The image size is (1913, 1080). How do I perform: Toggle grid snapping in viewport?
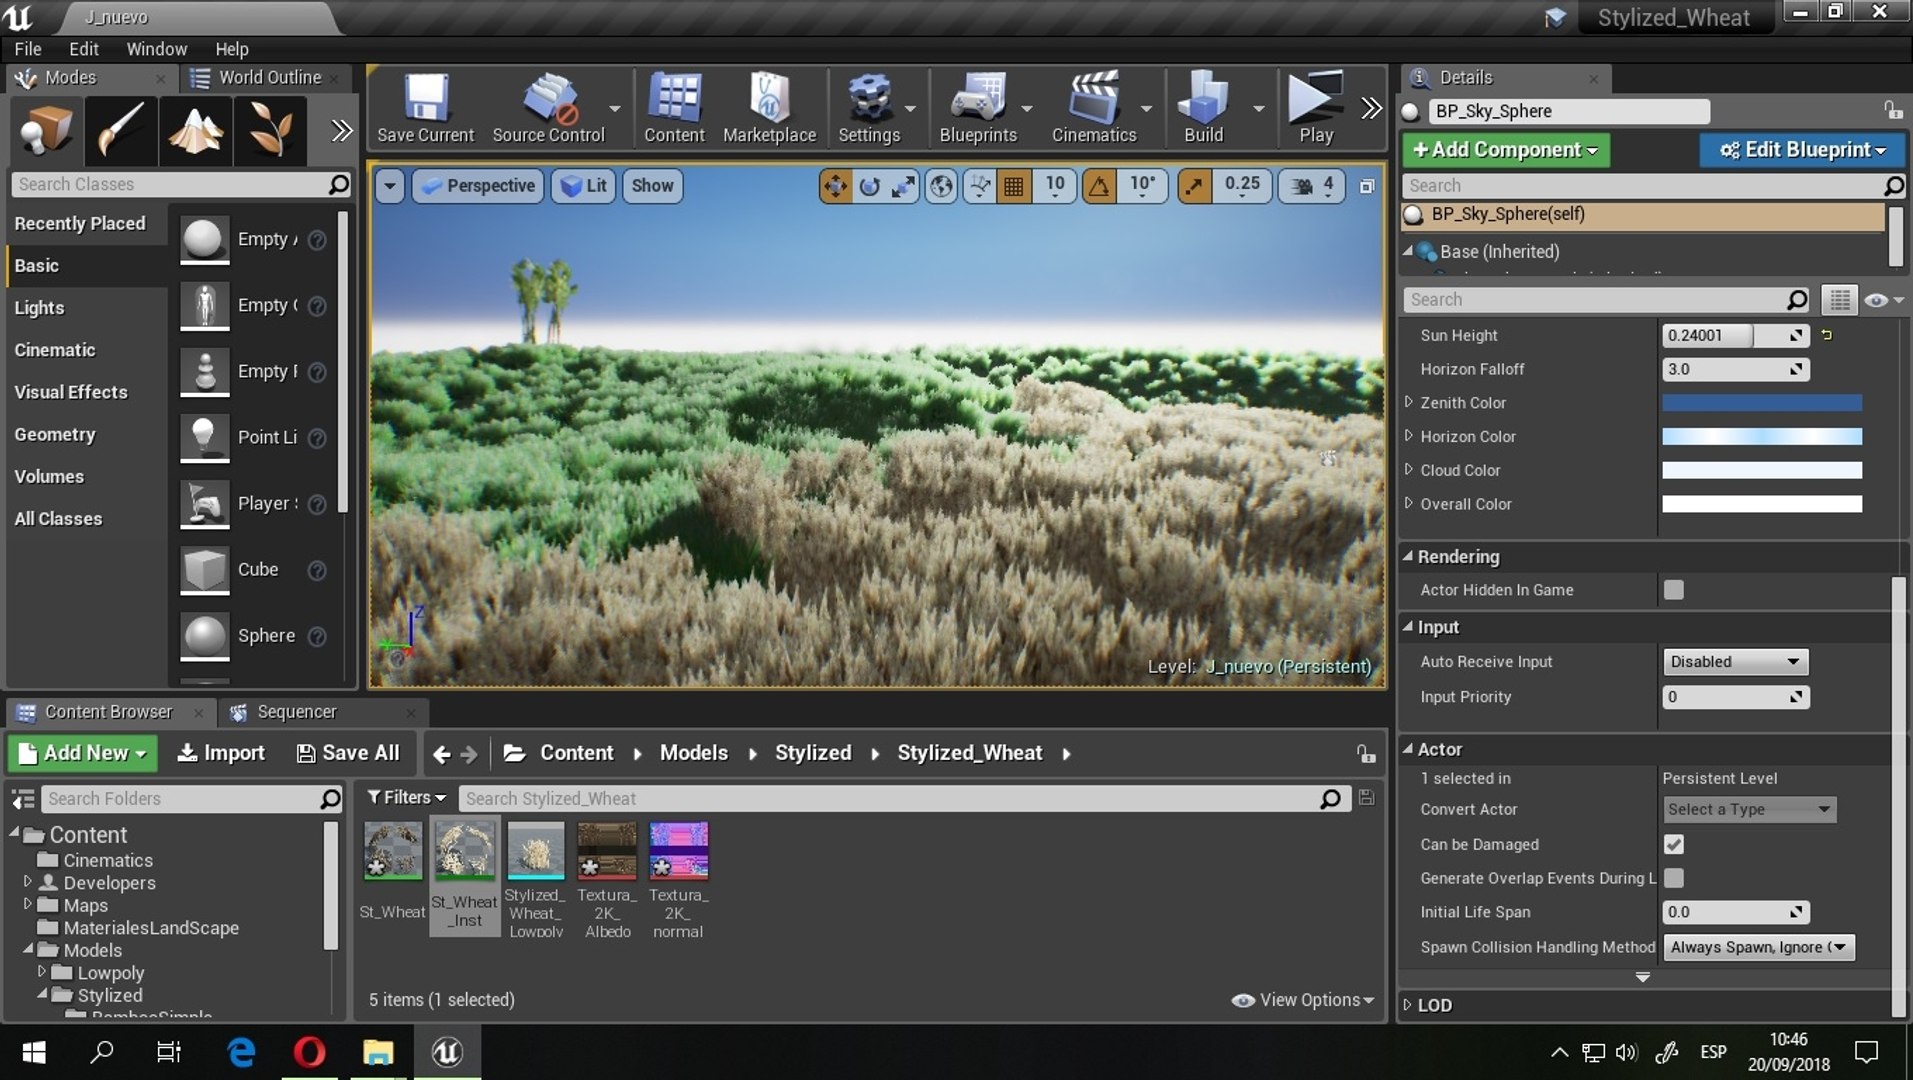[x=1013, y=186]
